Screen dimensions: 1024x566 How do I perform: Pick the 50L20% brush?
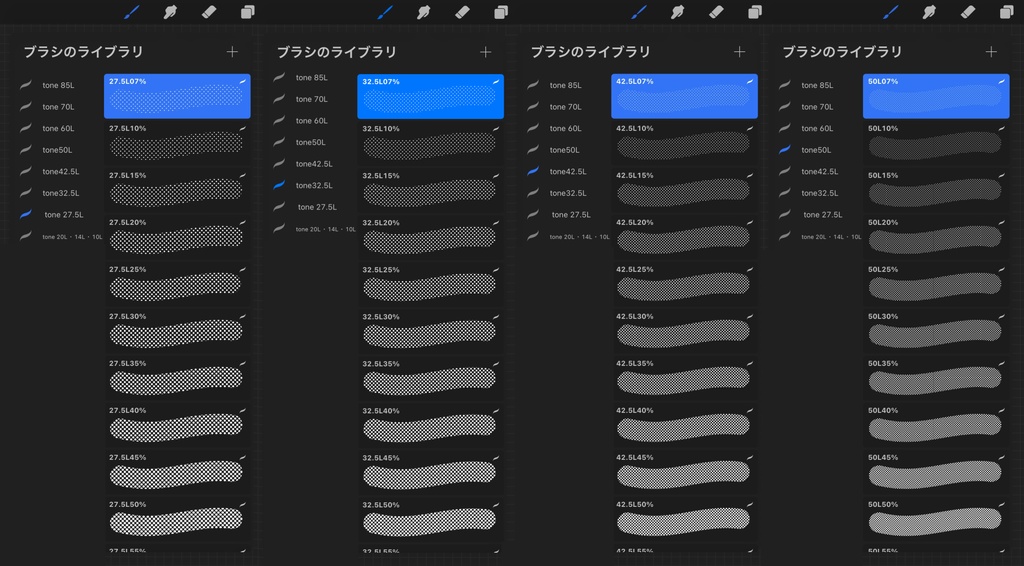click(x=936, y=237)
